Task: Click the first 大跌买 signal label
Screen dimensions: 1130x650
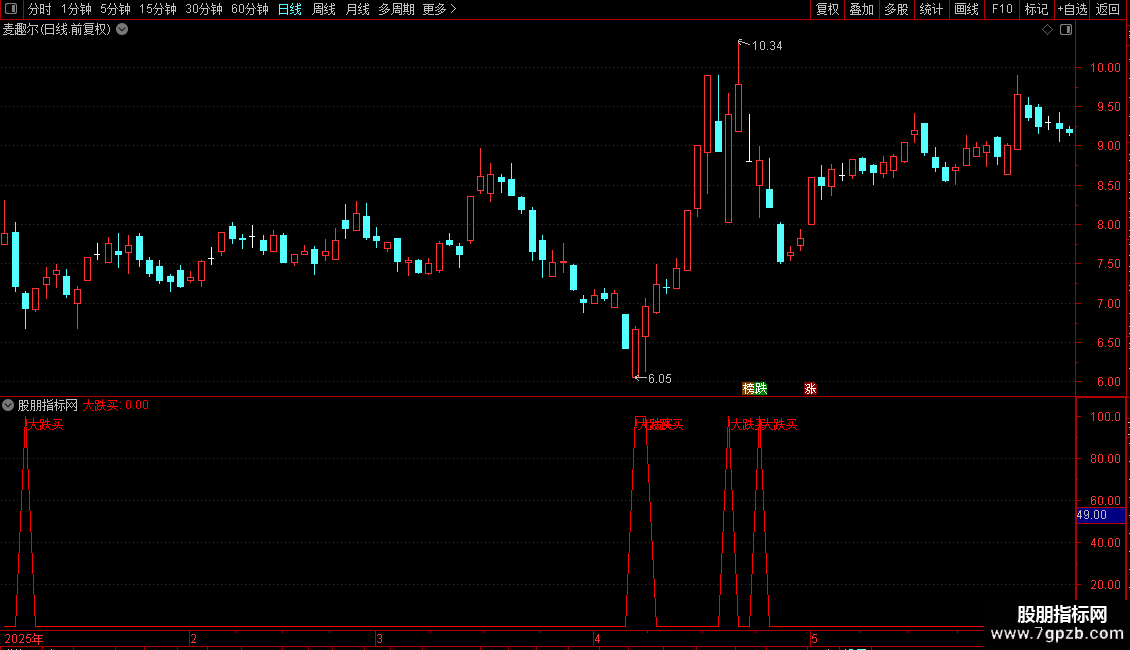Action: 45,424
